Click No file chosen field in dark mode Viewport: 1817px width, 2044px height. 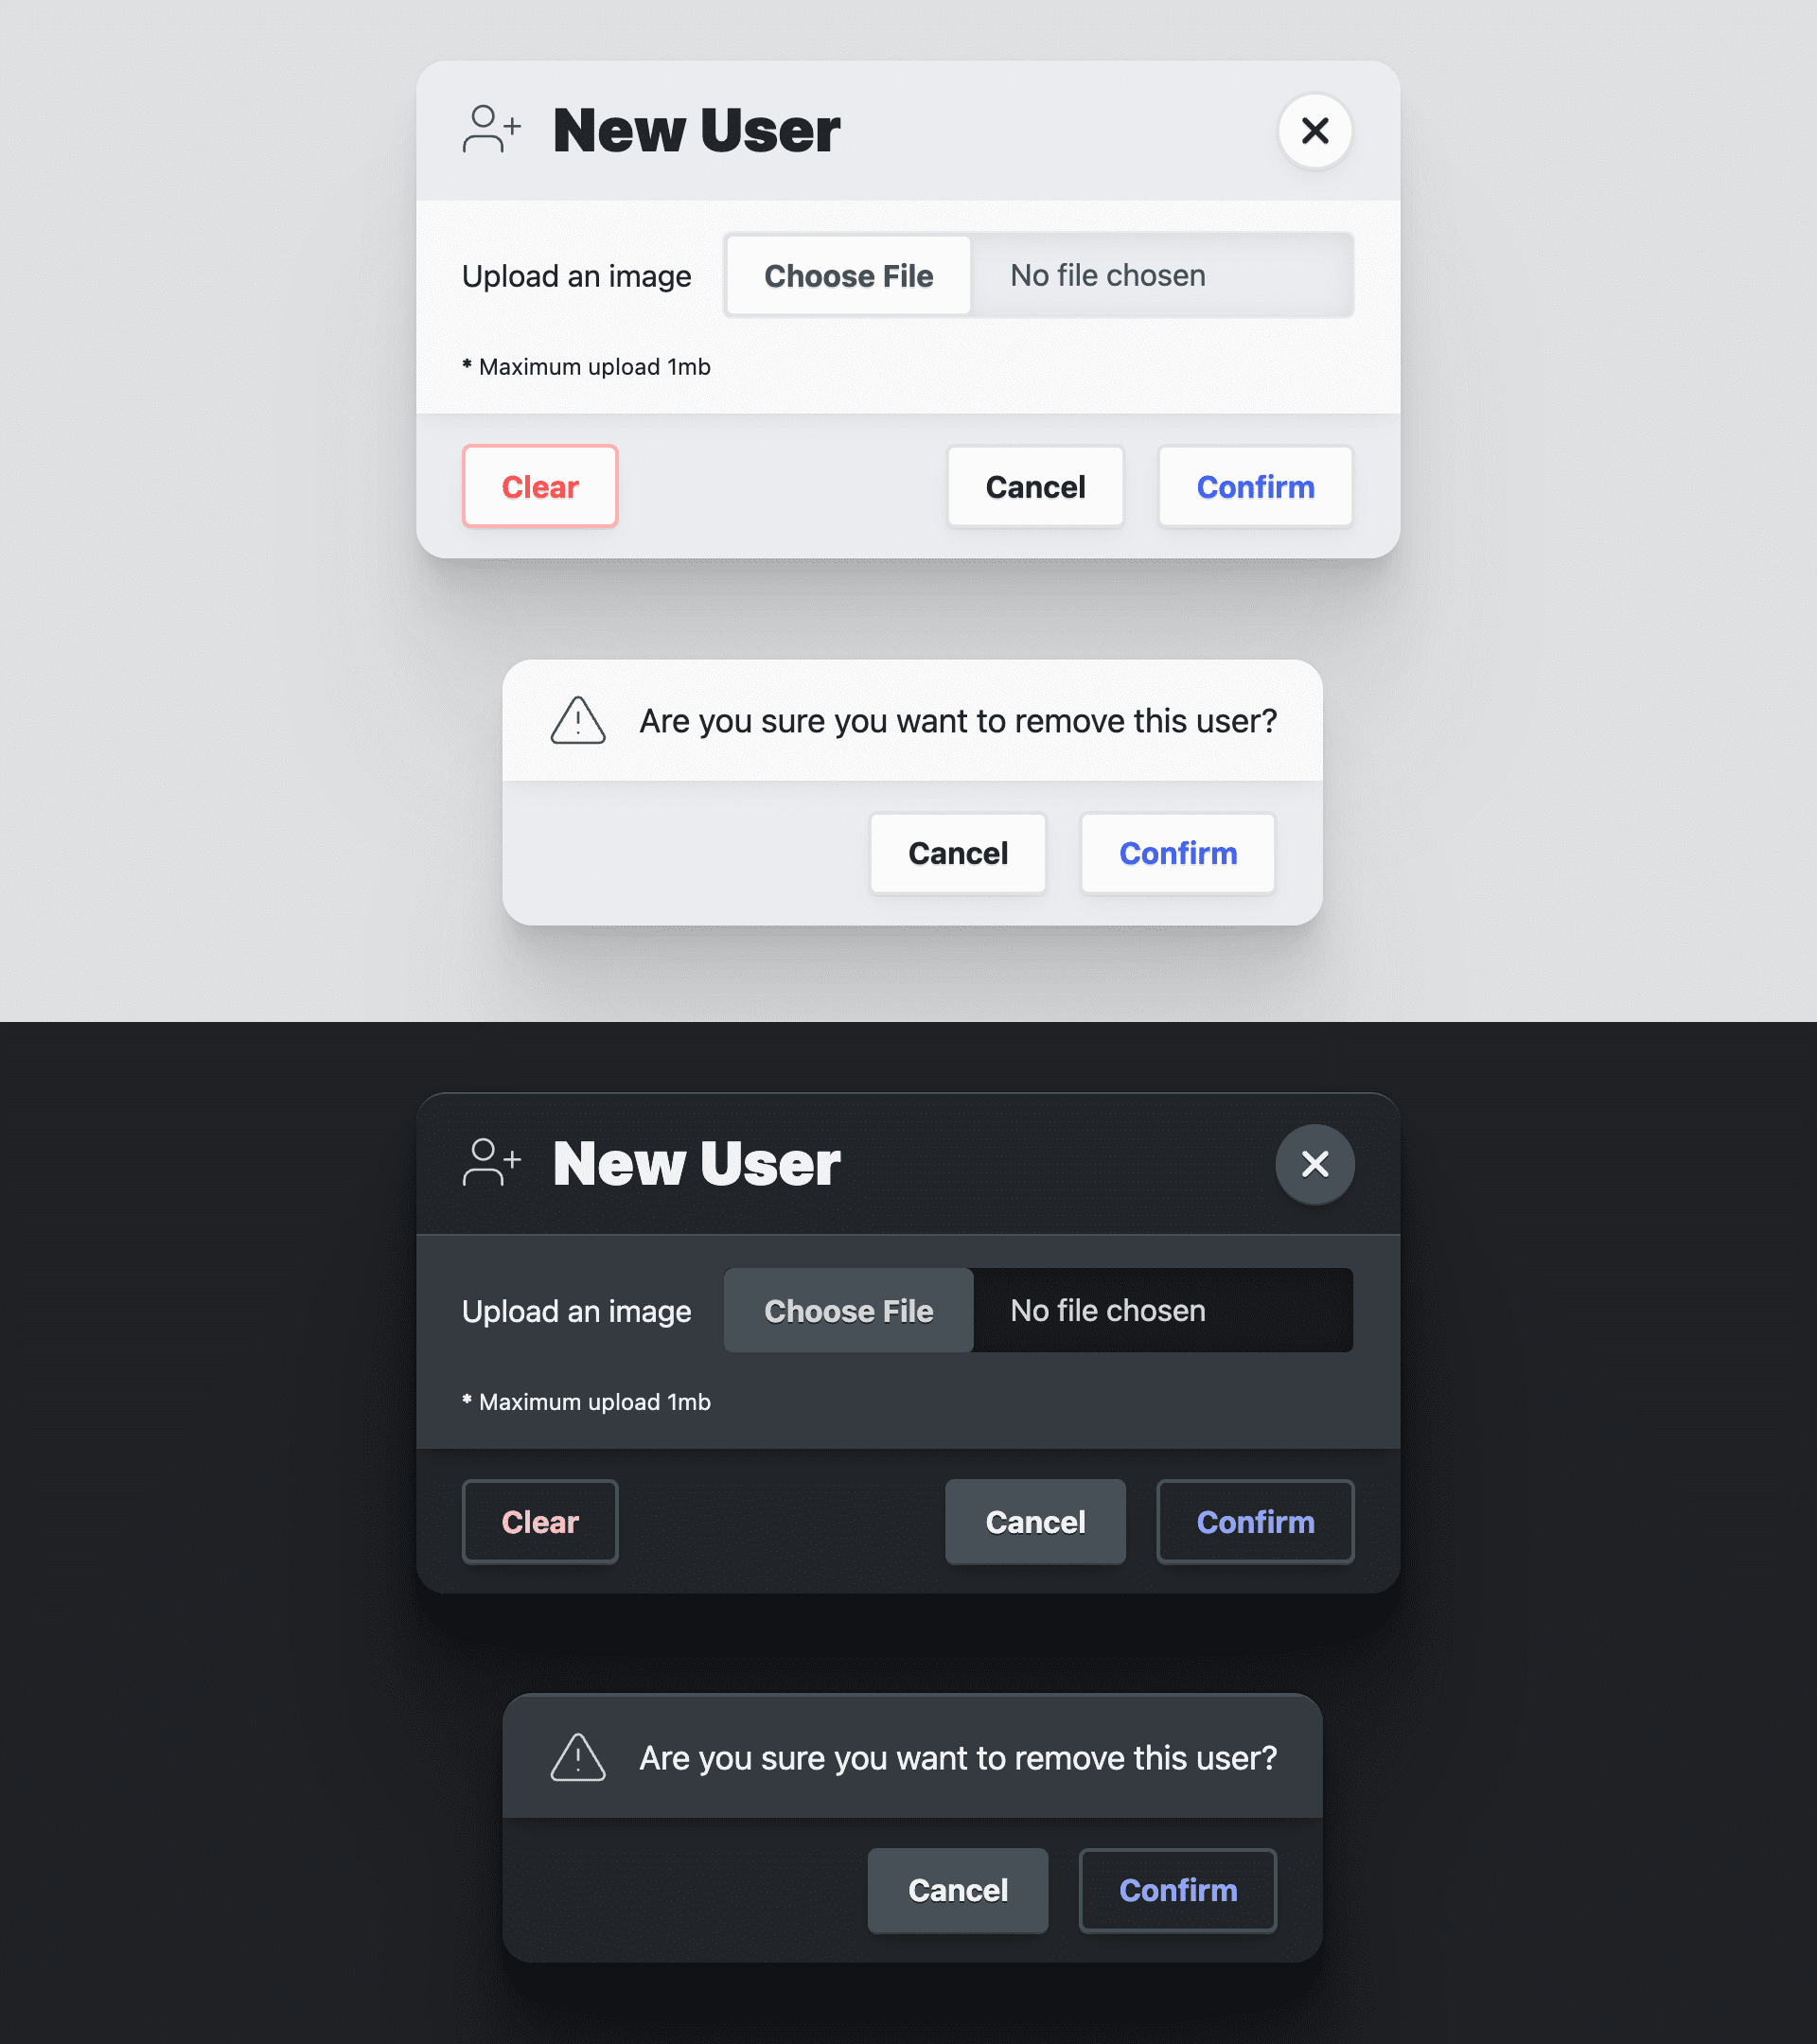point(1163,1310)
